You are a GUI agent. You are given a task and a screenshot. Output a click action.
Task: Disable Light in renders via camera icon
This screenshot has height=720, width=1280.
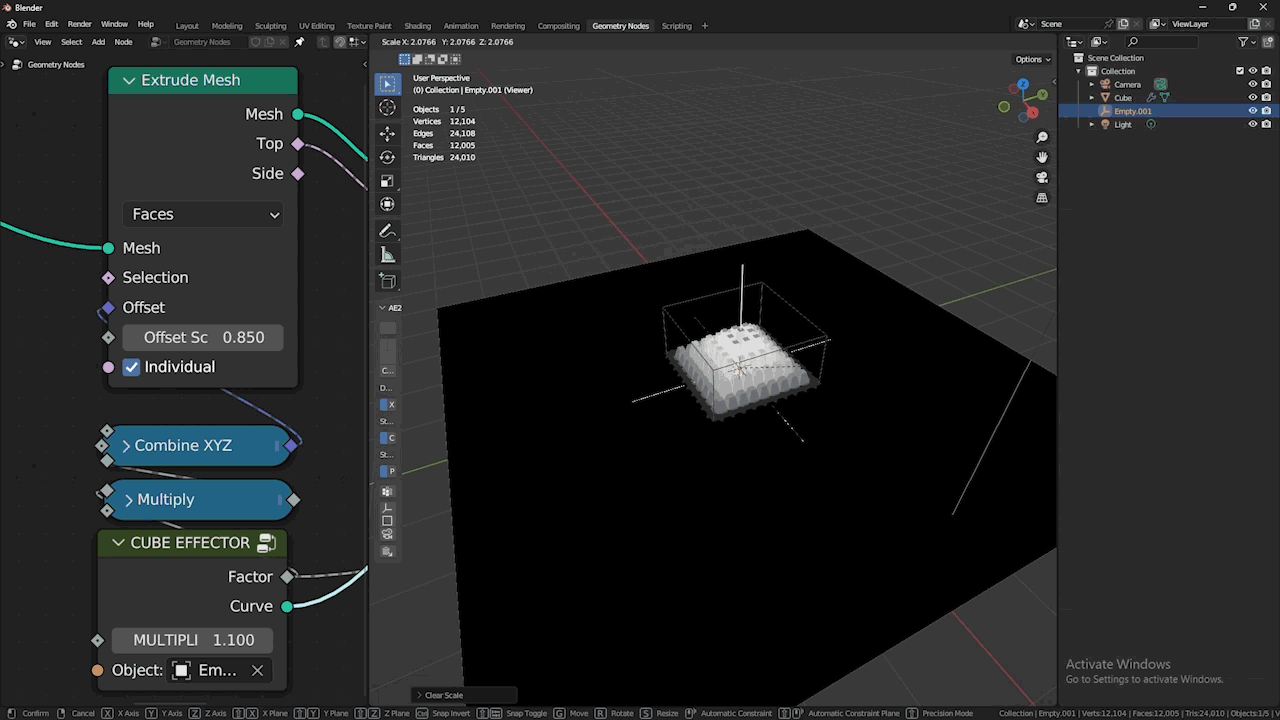[x=1266, y=124]
